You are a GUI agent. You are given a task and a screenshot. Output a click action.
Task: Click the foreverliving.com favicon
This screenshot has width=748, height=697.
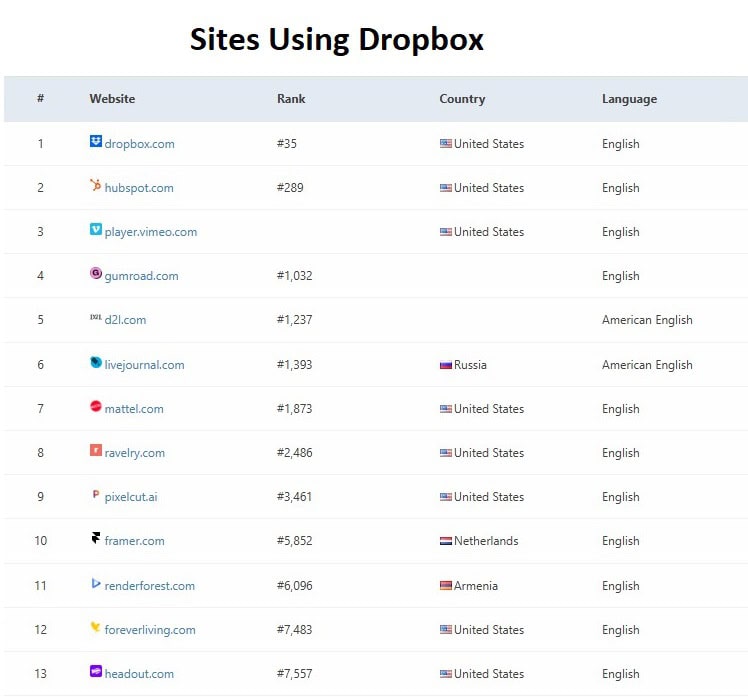[x=95, y=627]
